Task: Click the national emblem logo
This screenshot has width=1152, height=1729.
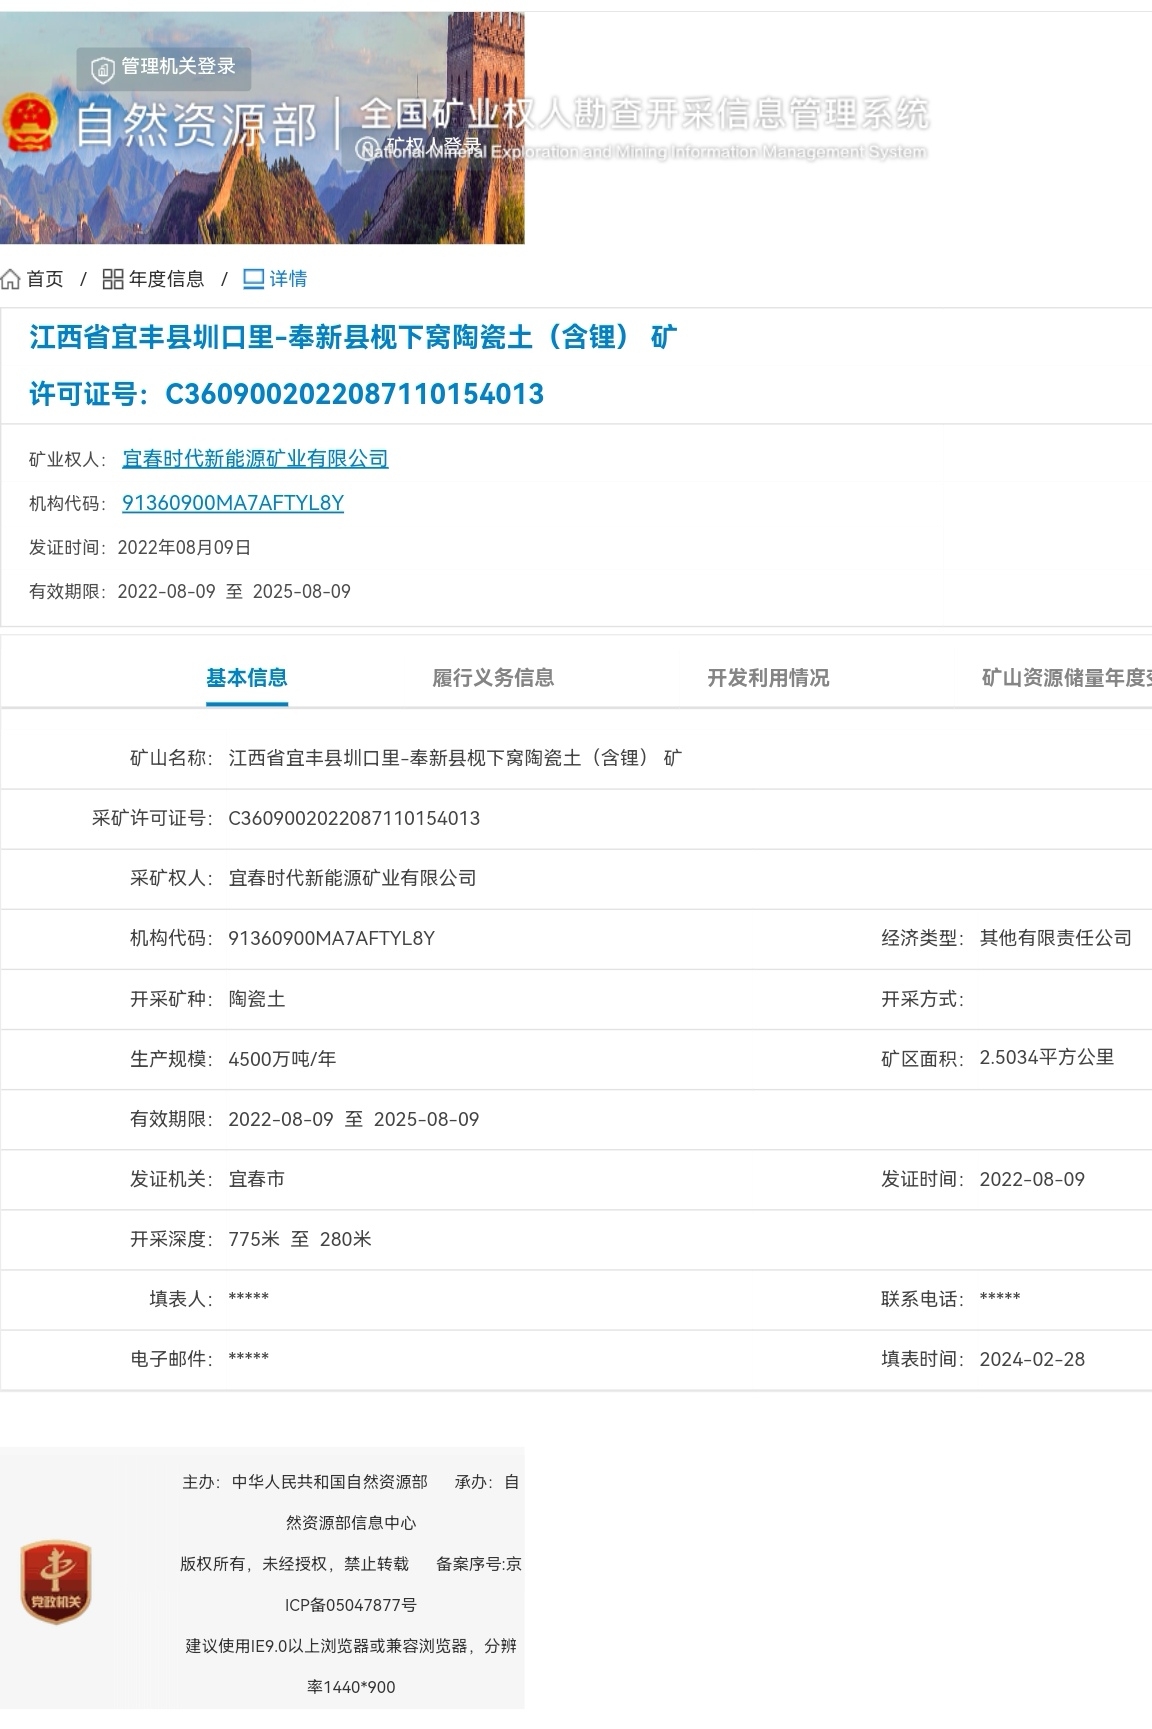Action: coord(28,124)
